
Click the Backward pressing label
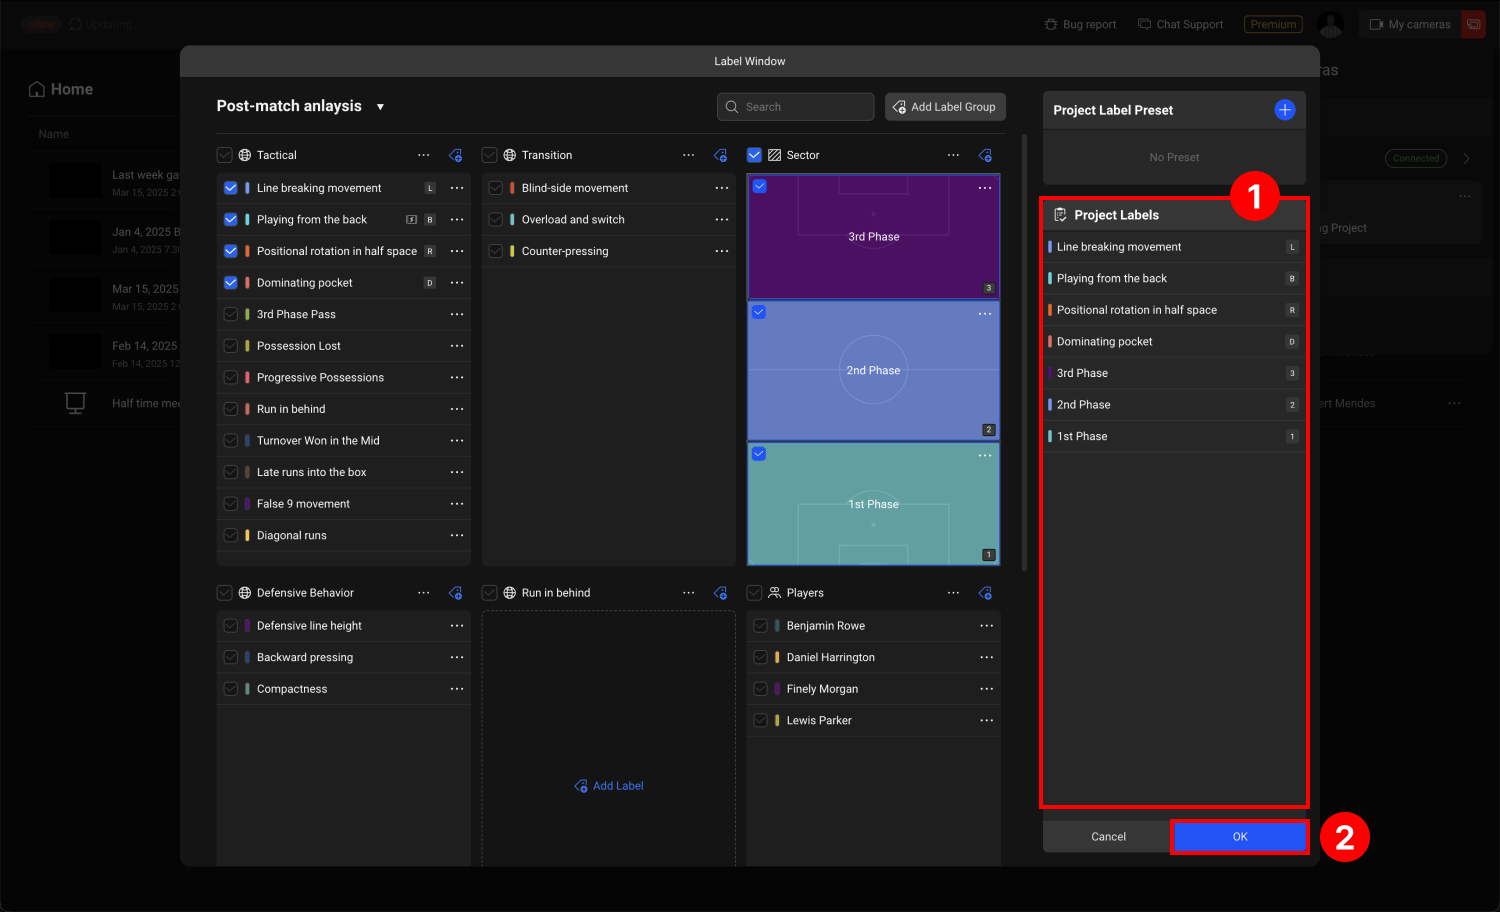tap(305, 657)
